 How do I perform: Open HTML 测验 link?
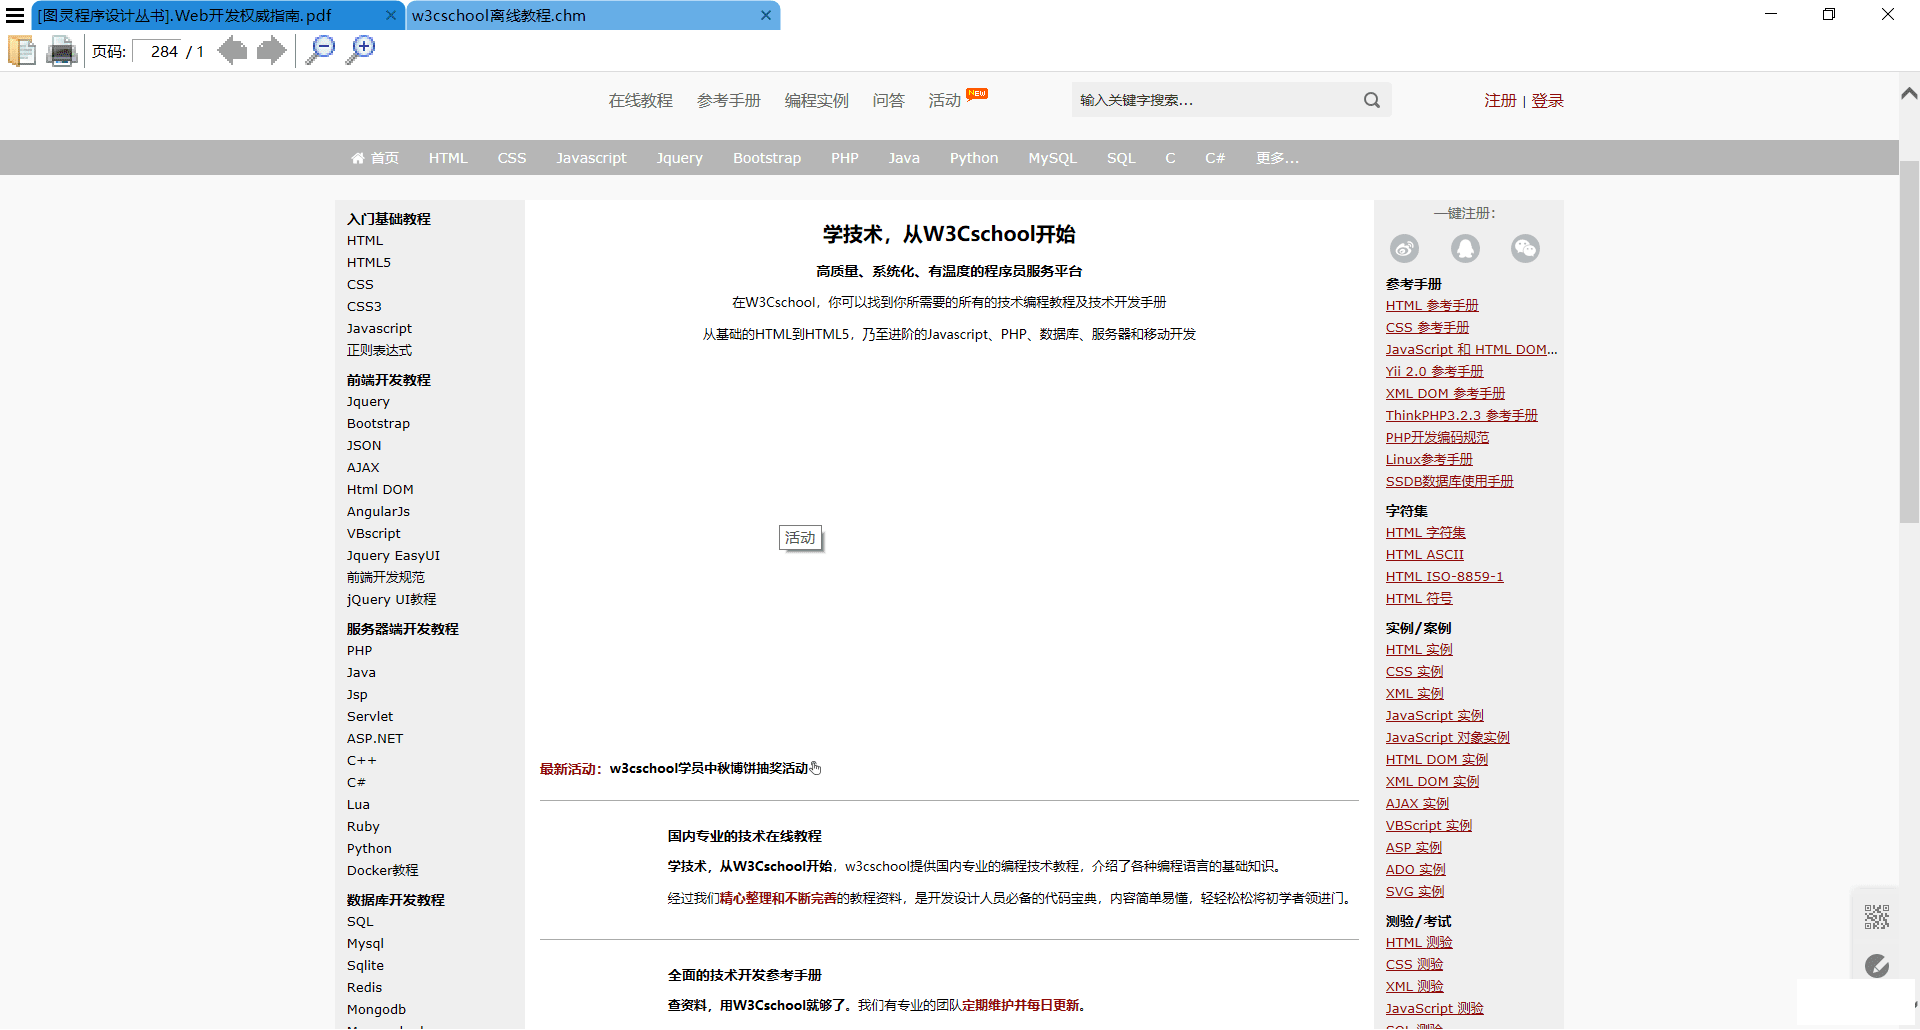[1419, 942]
